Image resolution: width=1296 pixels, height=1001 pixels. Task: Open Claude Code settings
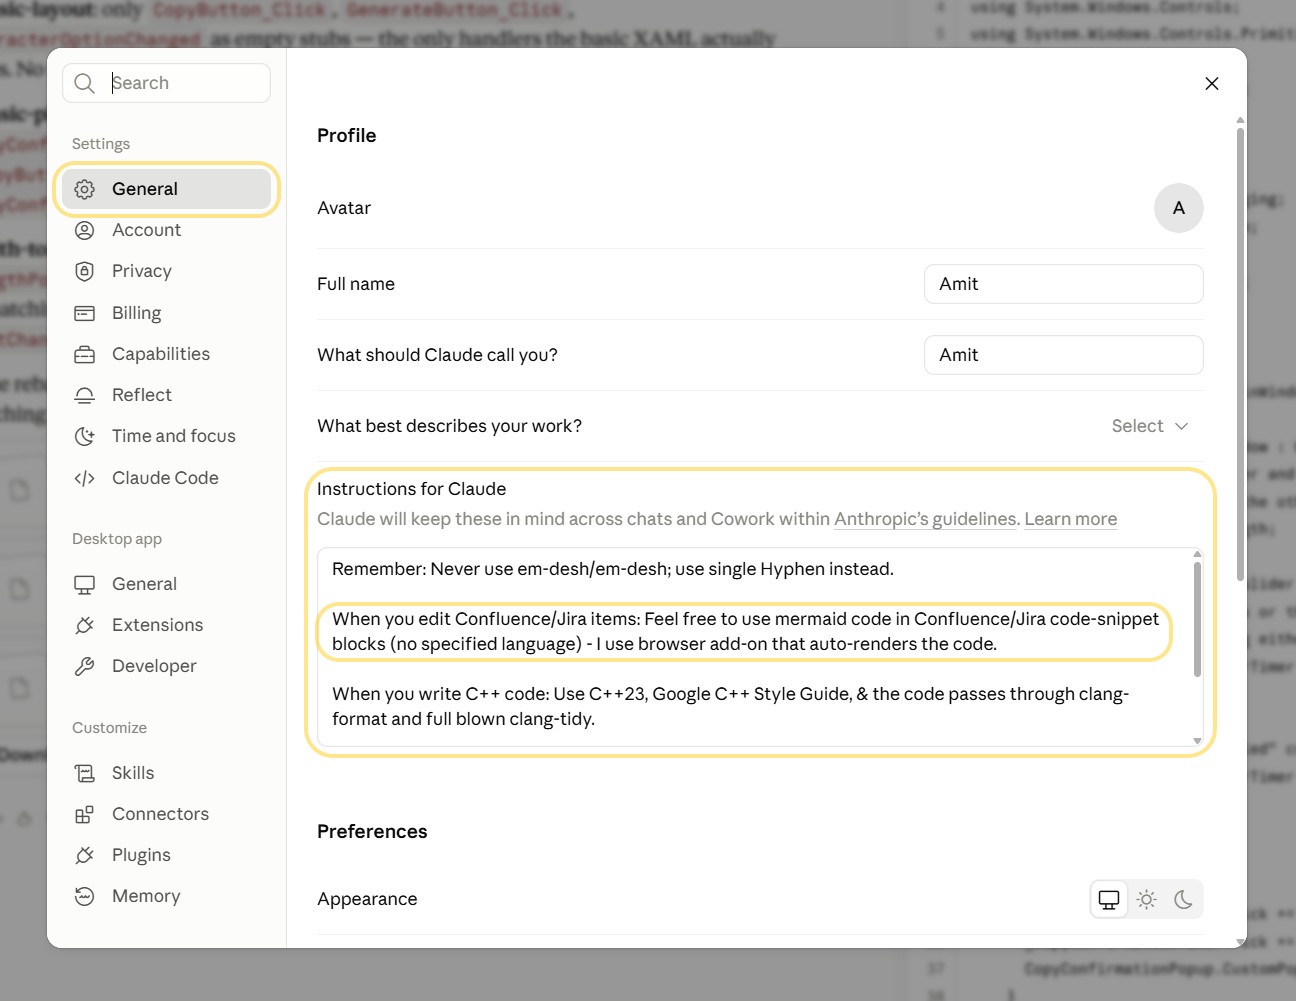tap(166, 478)
